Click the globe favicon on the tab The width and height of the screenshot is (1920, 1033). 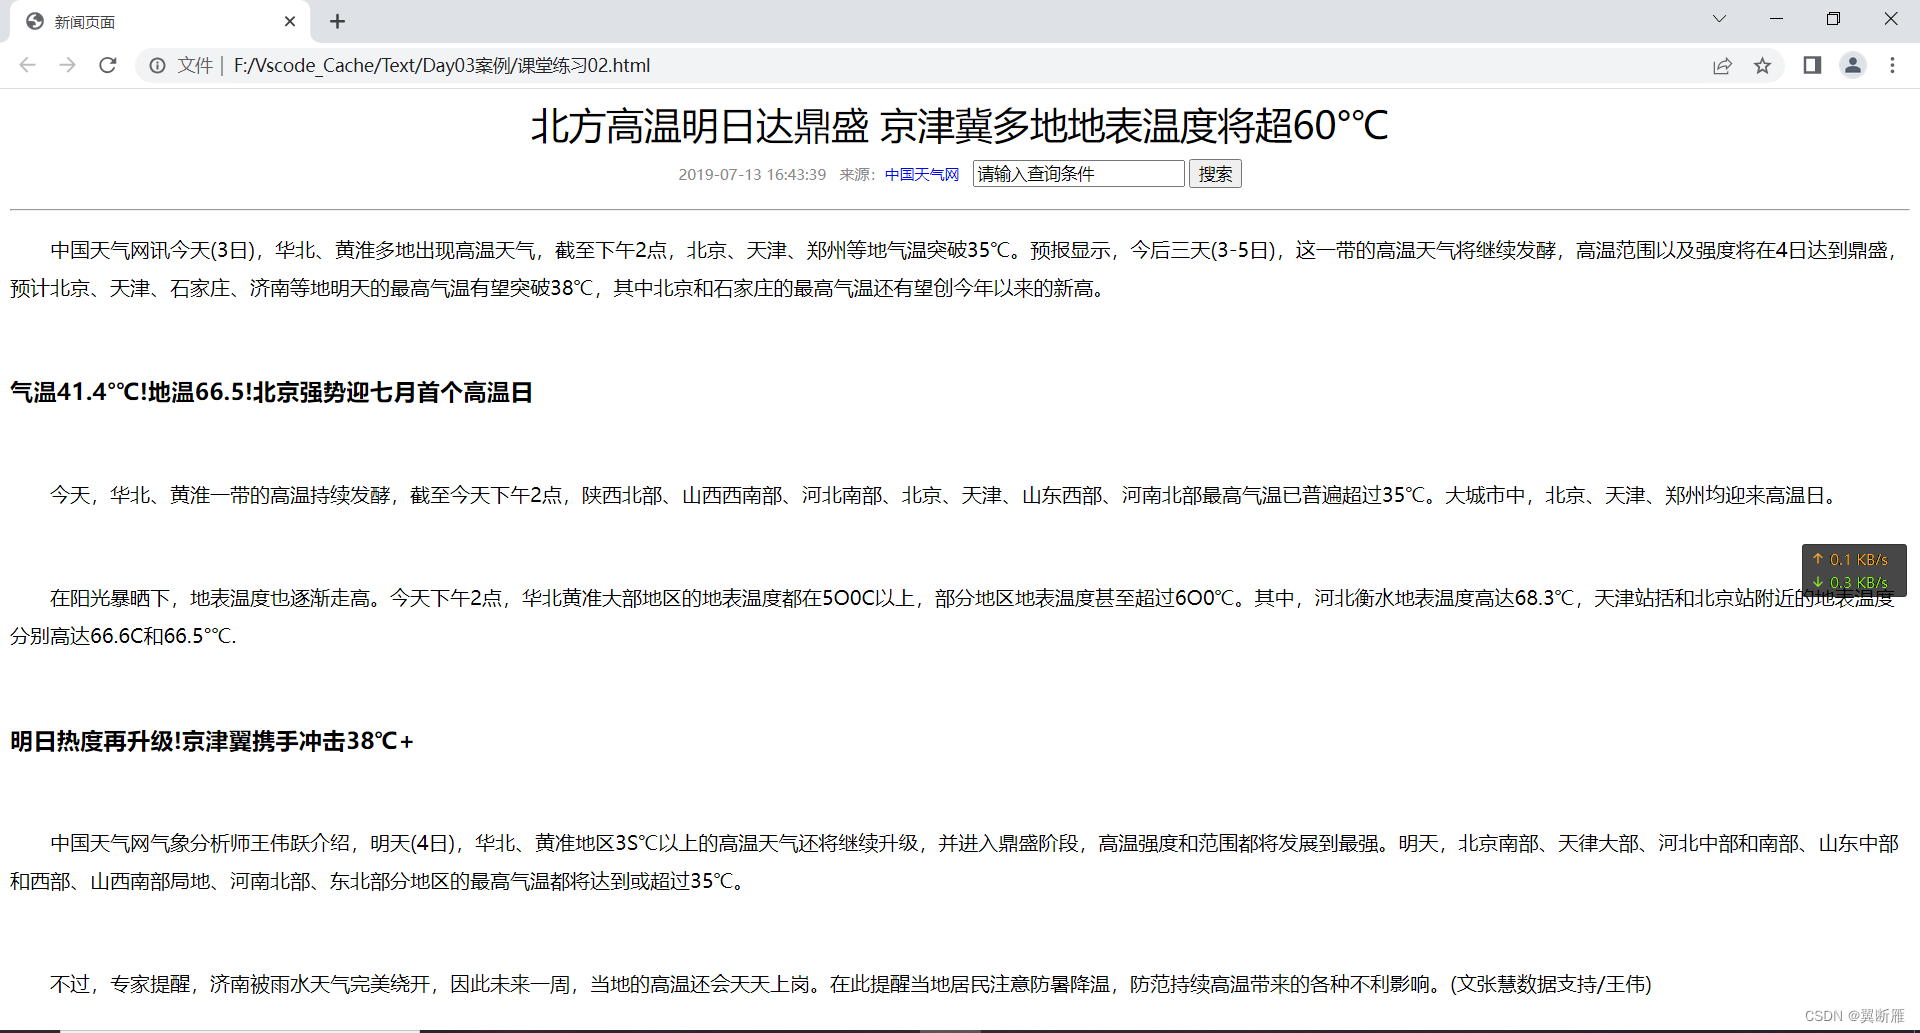pos(35,21)
